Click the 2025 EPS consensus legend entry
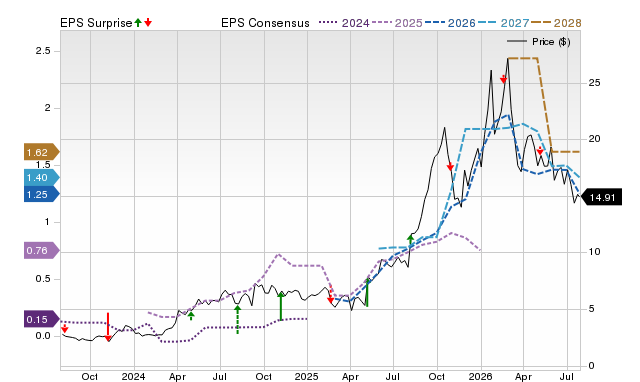This screenshot has height=382, width=640. (397, 23)
